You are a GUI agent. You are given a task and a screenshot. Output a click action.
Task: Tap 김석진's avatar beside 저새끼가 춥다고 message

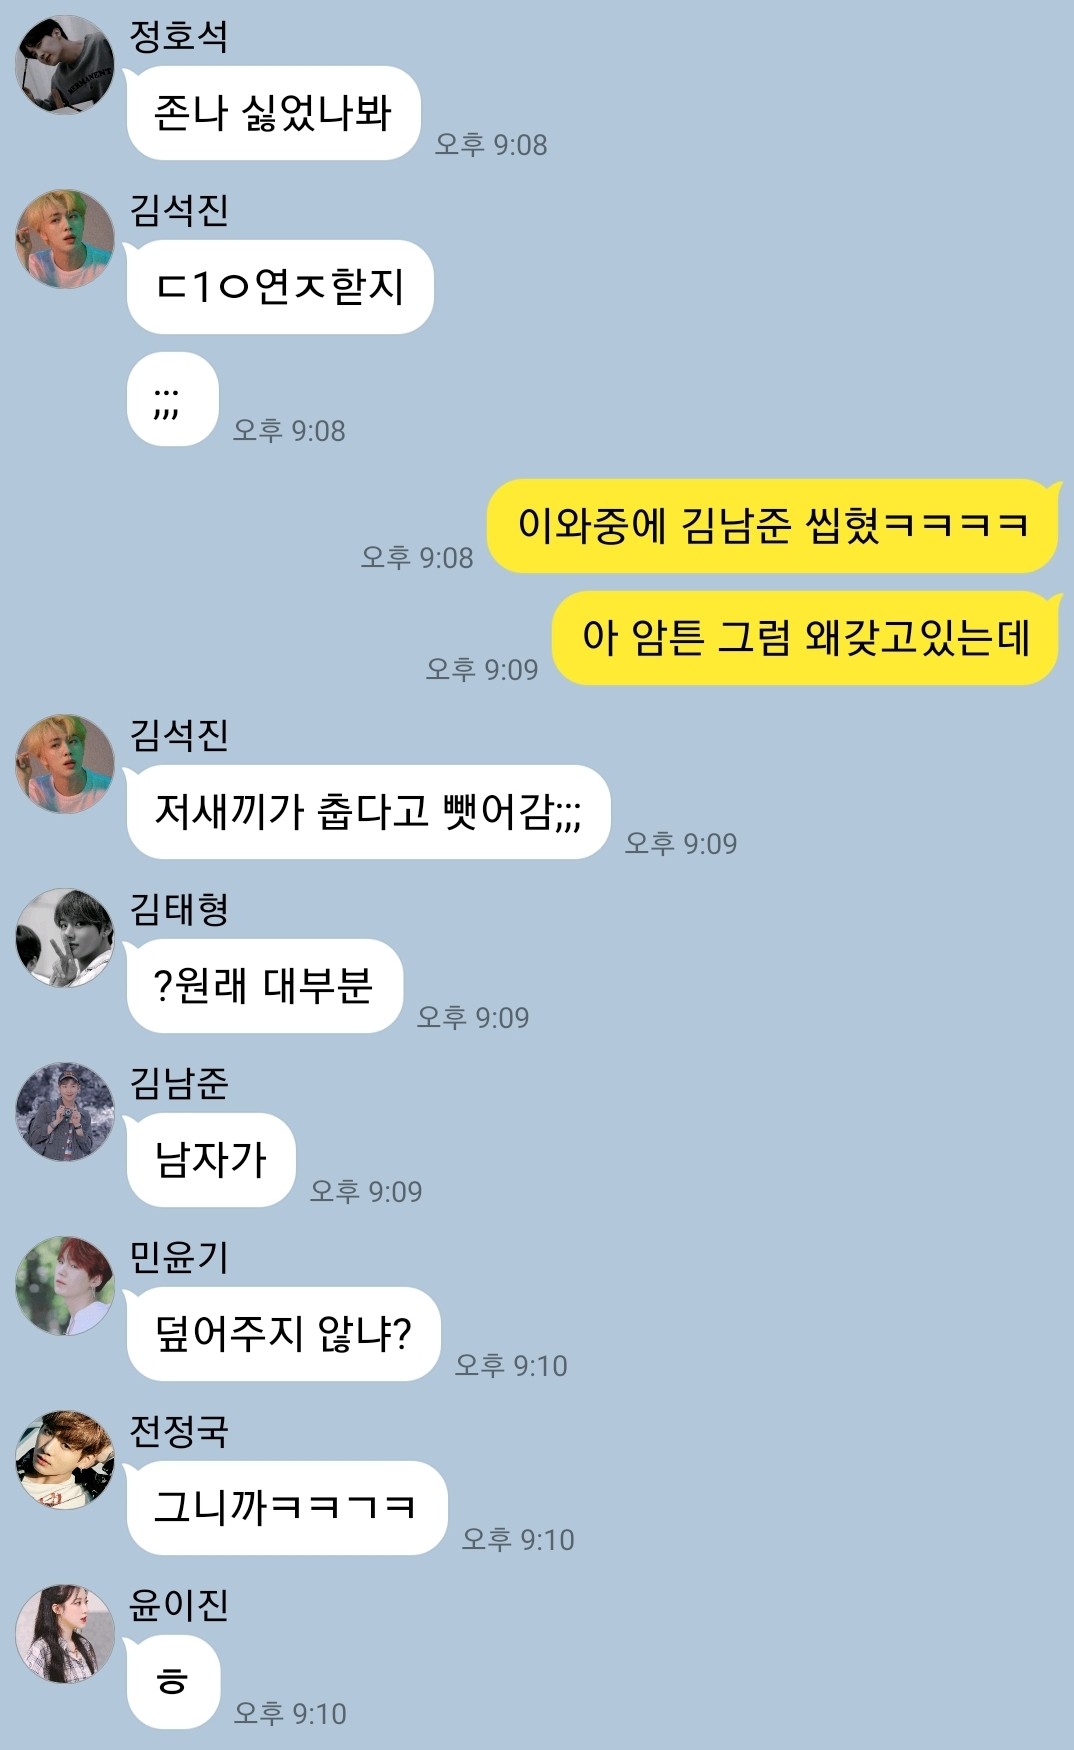point(65,764)
